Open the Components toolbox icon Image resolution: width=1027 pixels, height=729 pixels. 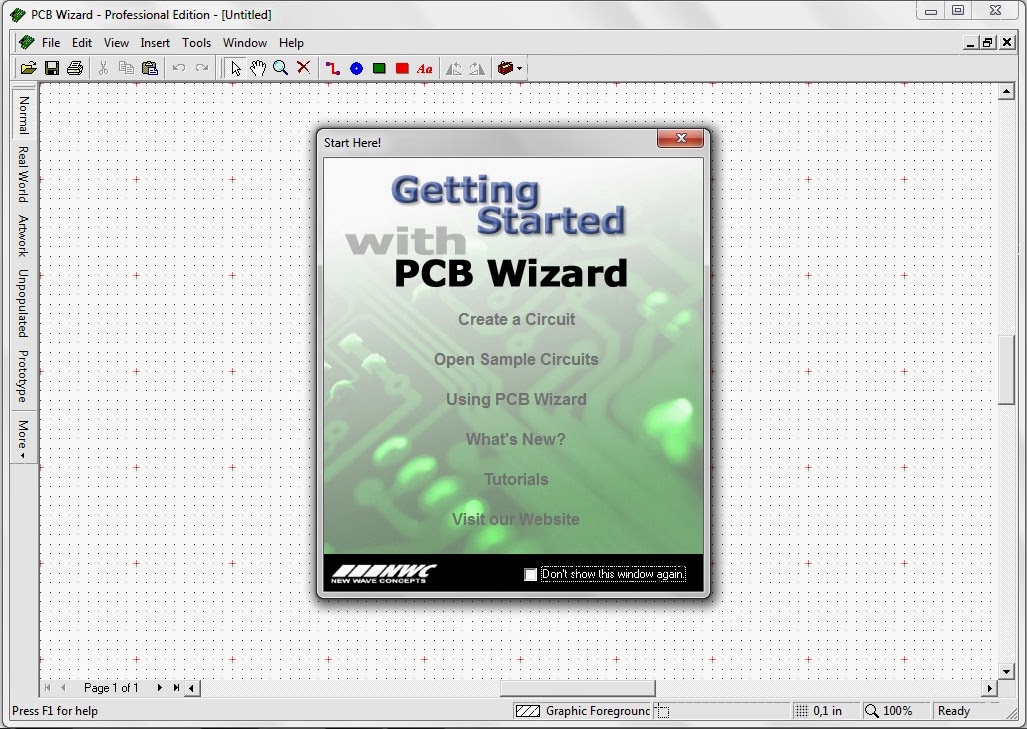click(x=504, y=67)
